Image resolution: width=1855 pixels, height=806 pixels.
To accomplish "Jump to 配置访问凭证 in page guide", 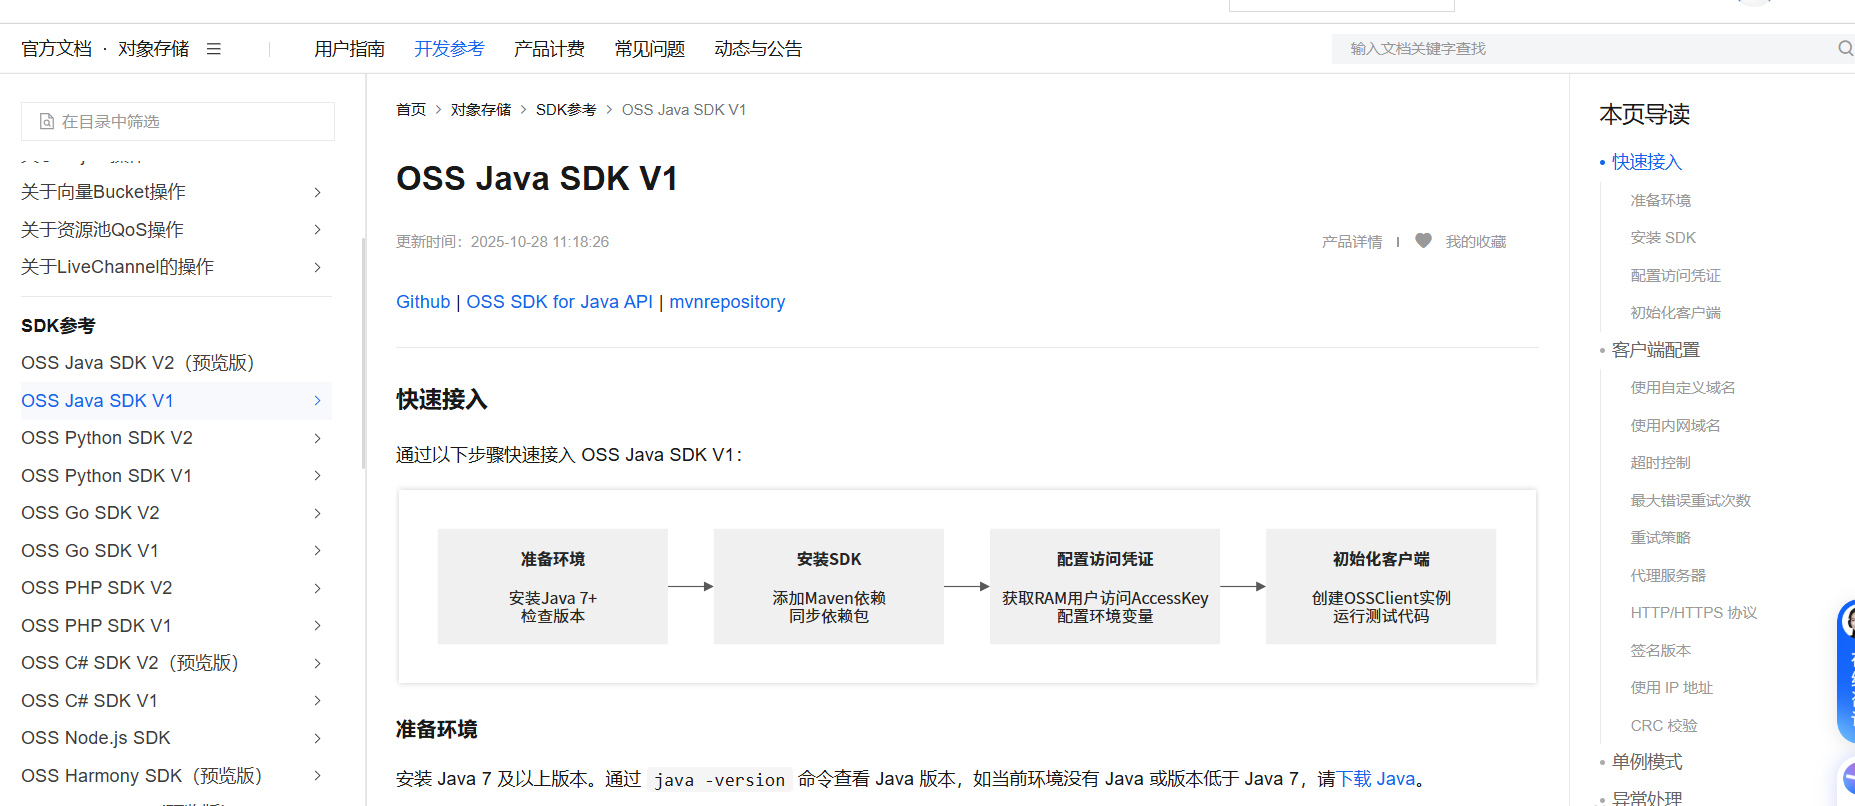I will [x=1676, y=276].
